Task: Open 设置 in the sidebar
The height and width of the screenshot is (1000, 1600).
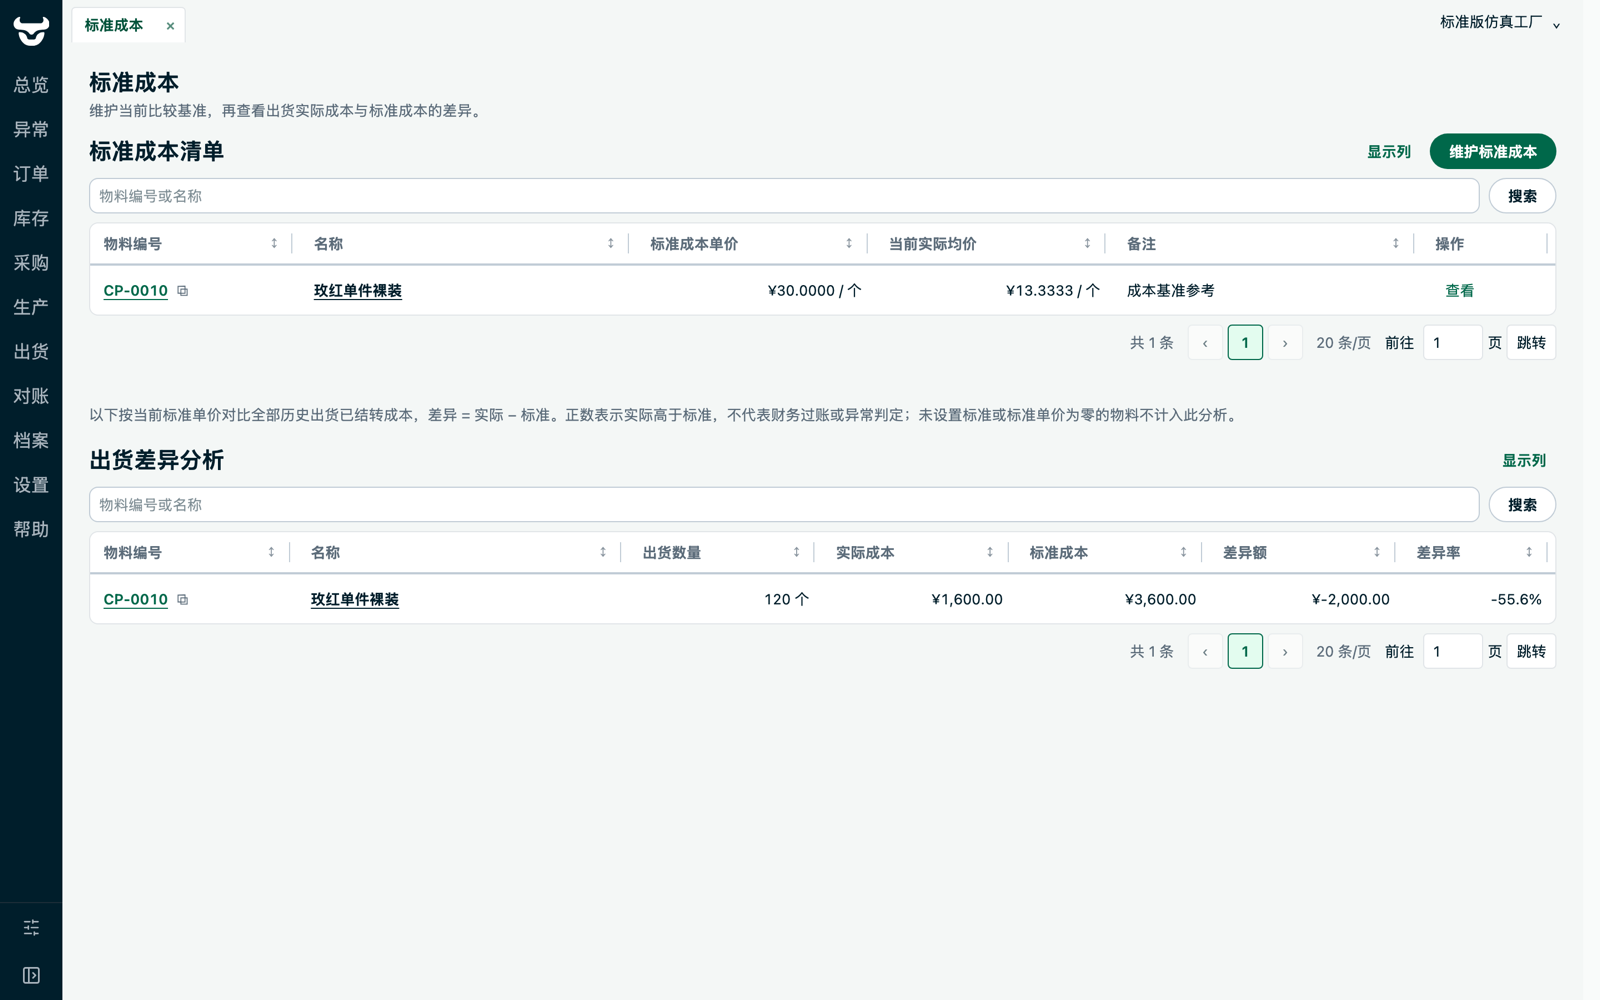Action: pyautogui.click(x=31, y=485)
